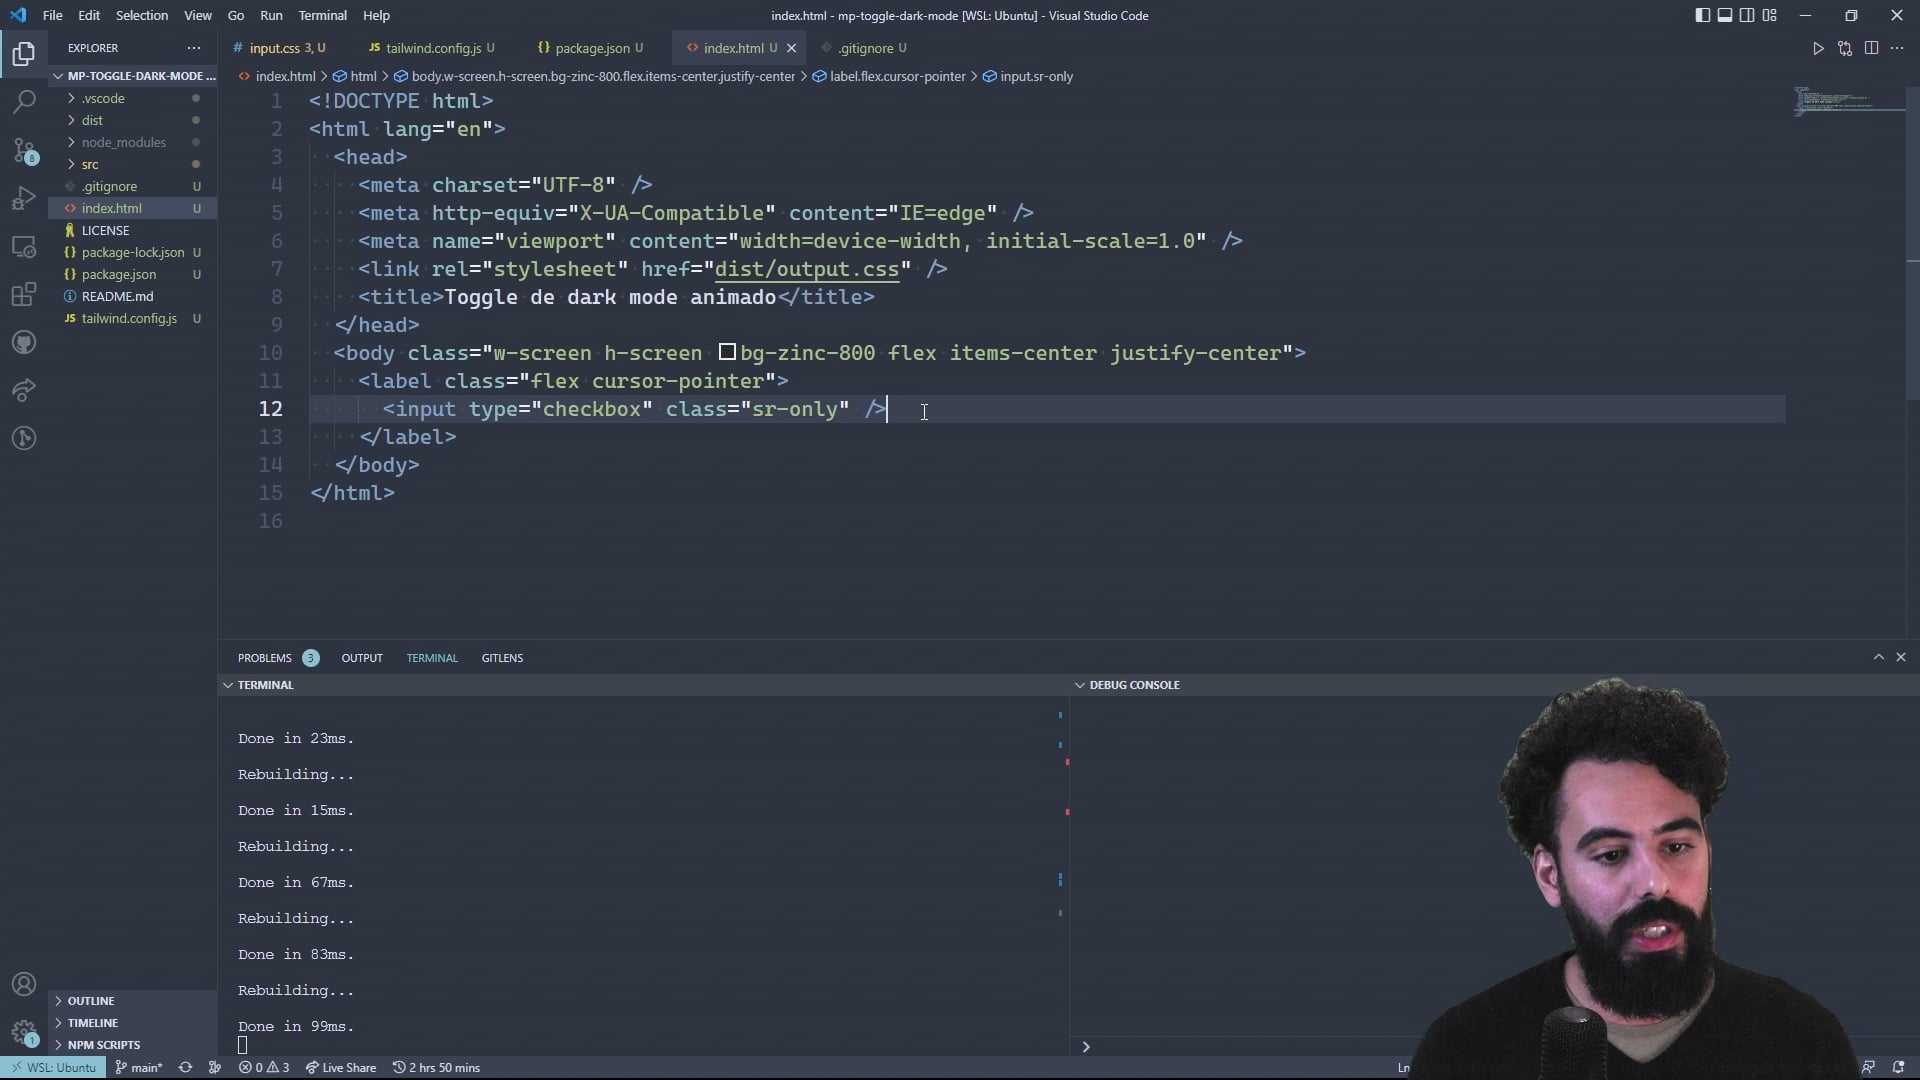
Task: Open GitHub view in activity bar
Action: (24, 343)
